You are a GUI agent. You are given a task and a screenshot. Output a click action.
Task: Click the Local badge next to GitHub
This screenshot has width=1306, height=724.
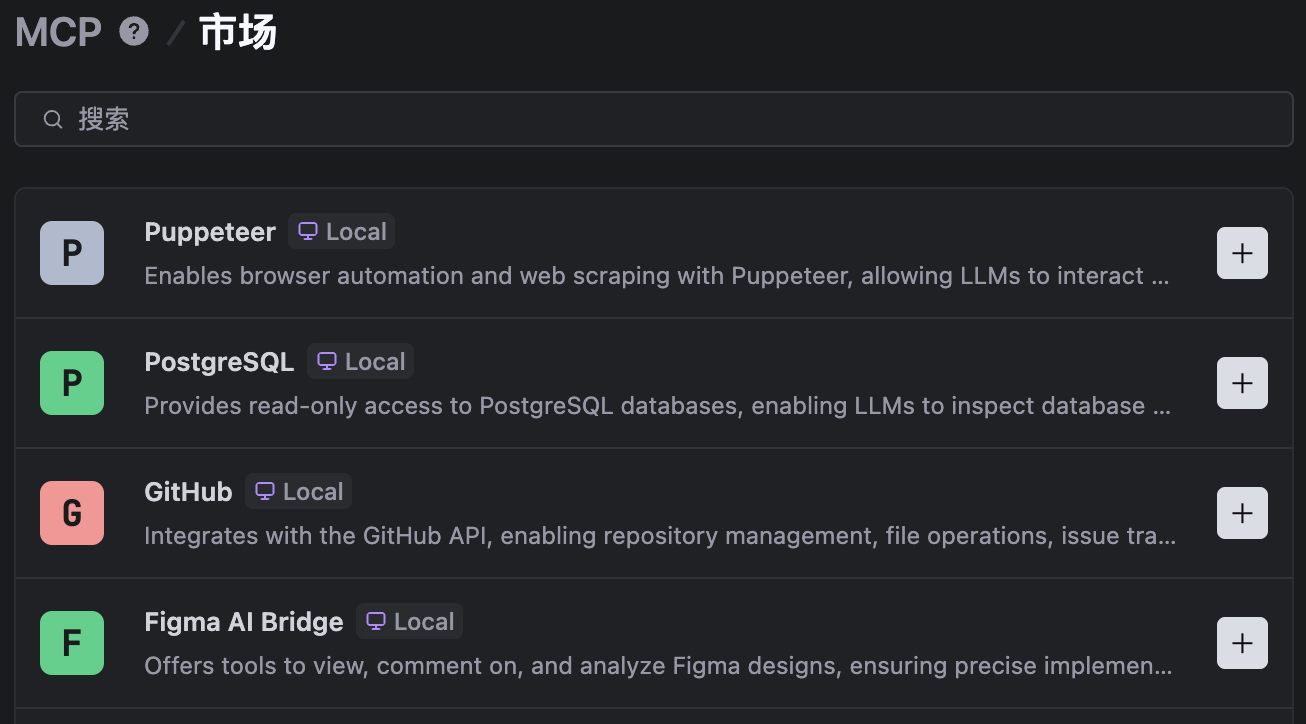point(299,492)
